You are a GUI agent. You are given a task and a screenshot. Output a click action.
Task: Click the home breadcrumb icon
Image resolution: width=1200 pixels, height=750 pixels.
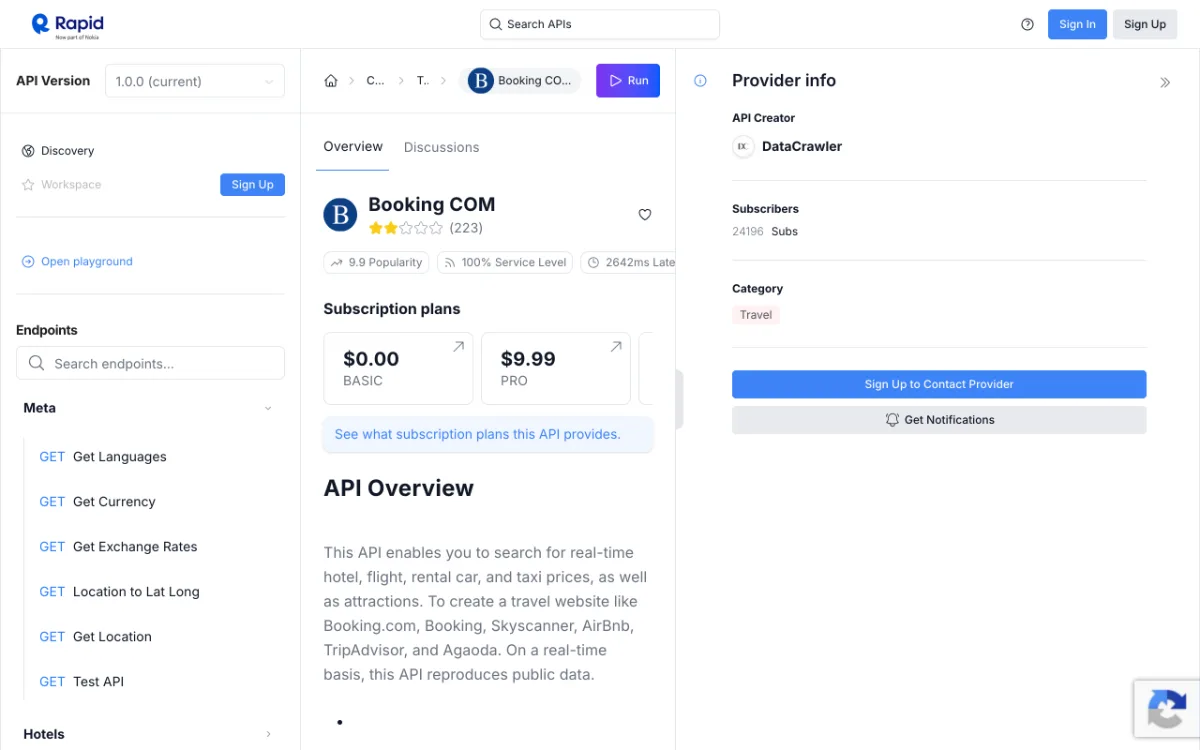click(331, 81)
